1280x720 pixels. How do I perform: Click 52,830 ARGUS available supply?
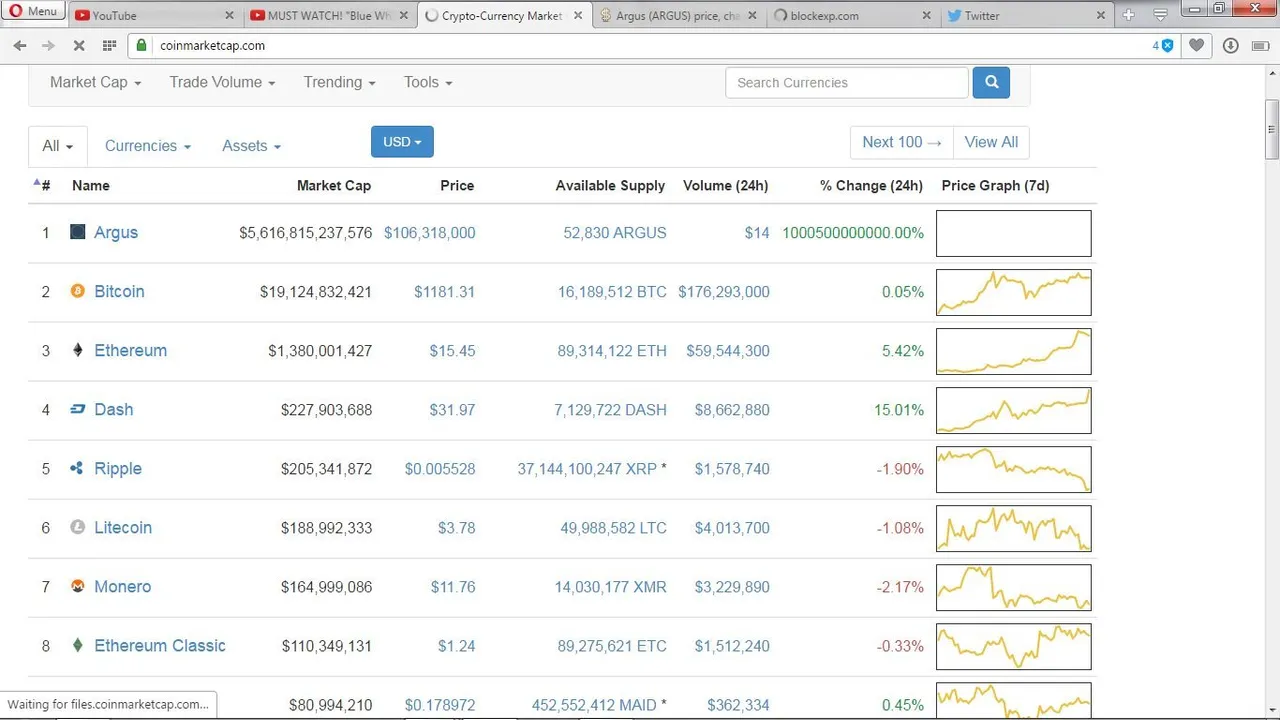(x=615, y=233)
